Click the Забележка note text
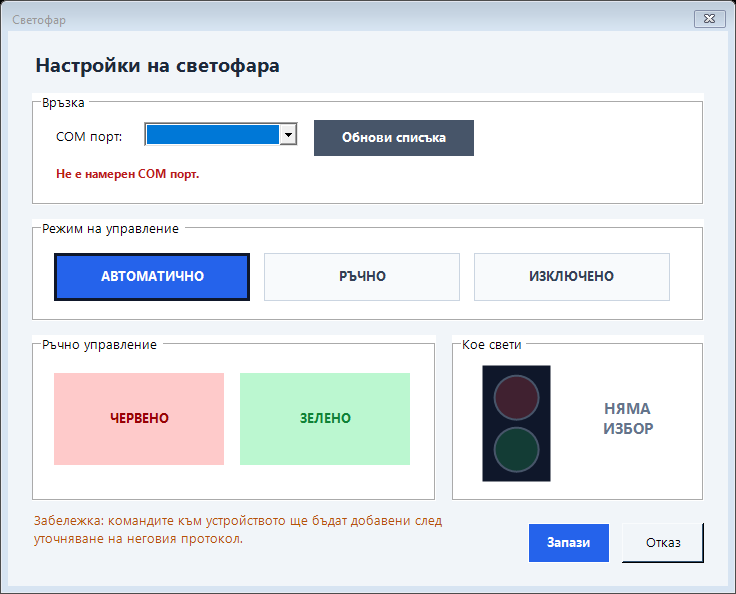The image size is (736, 594). pos(238,530)
